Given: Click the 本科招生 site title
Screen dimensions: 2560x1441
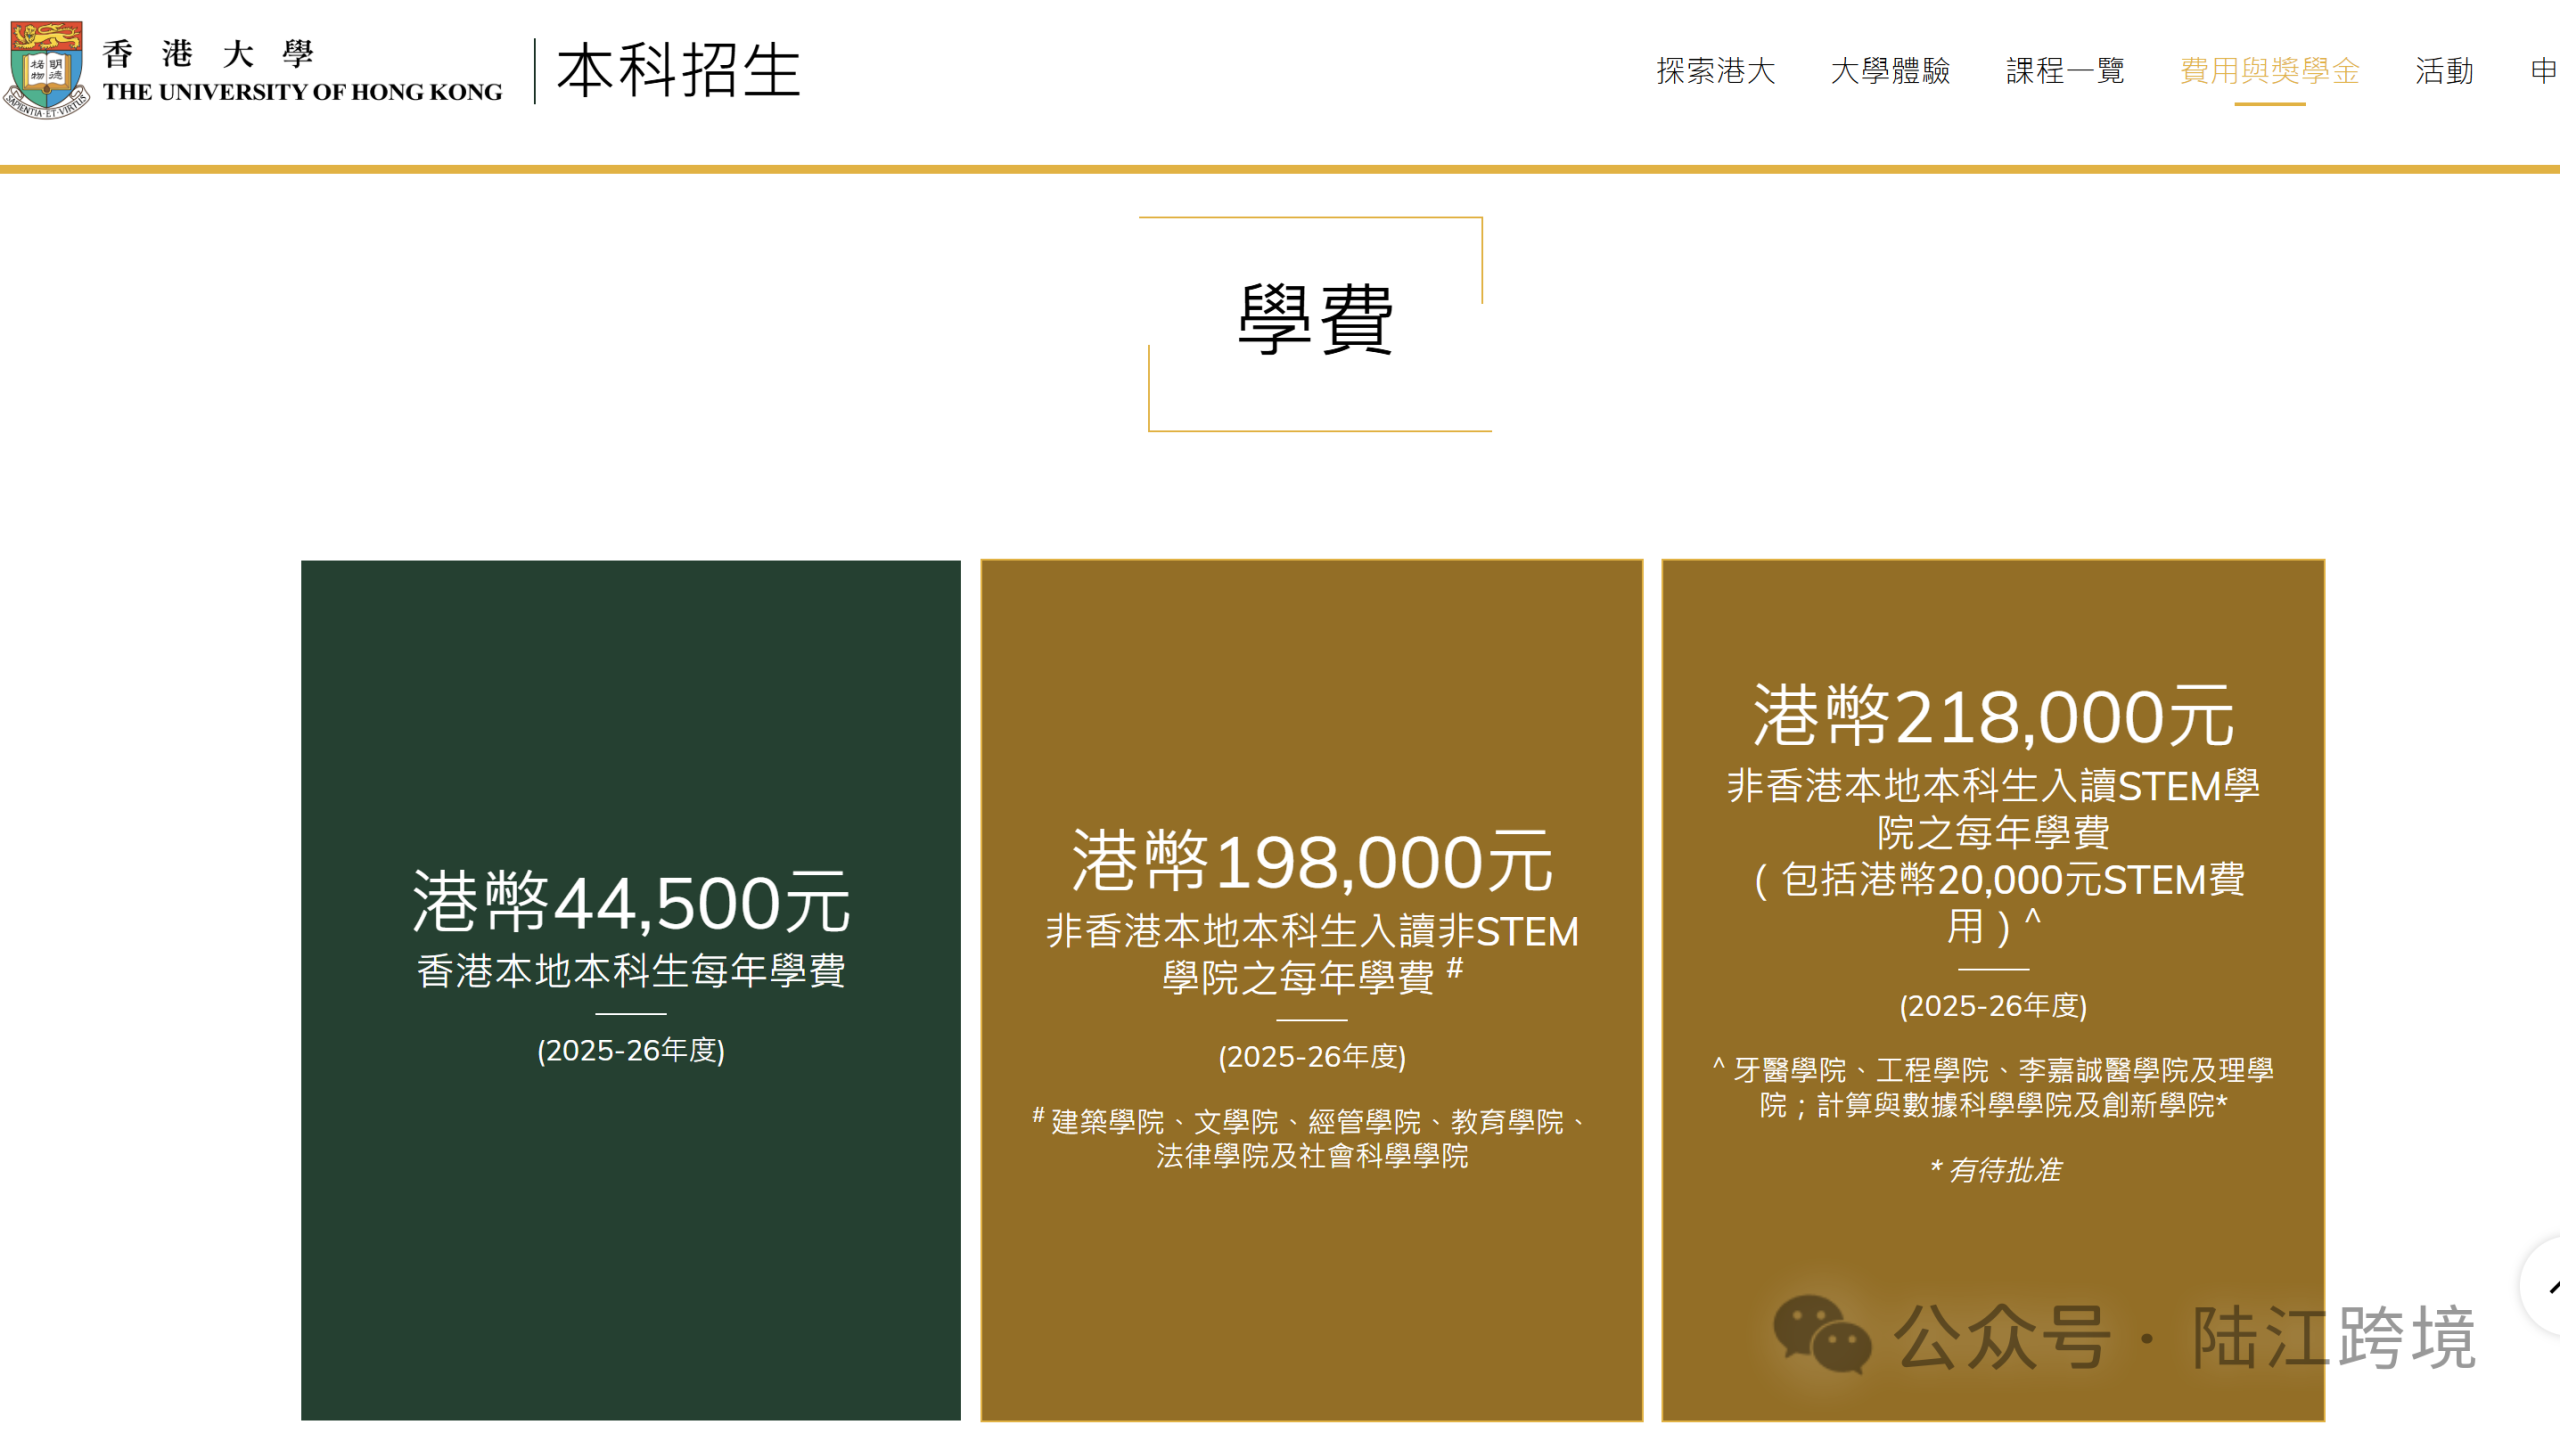Looking at the screenshot, I should point(678,71).
